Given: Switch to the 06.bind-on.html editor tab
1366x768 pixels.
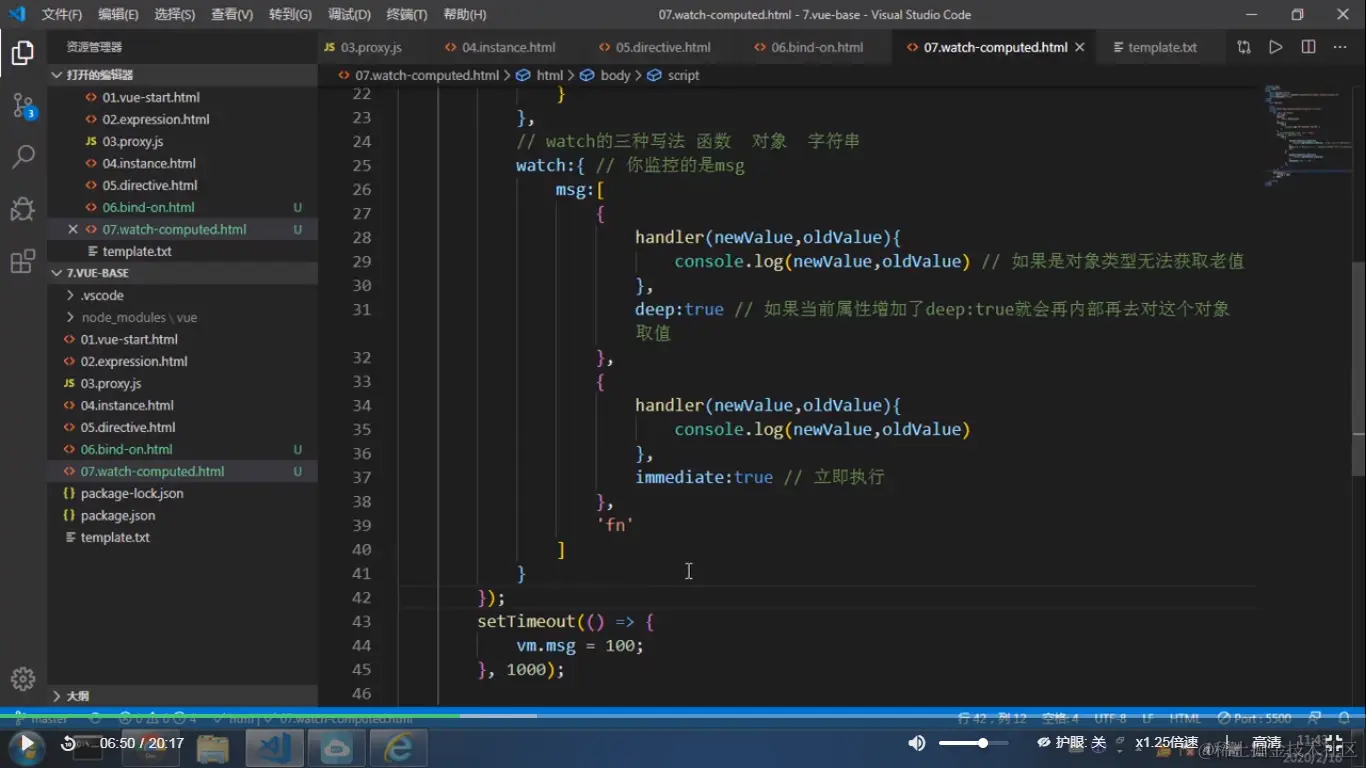Looking at the screenshot, I should [x=816, y=47].
